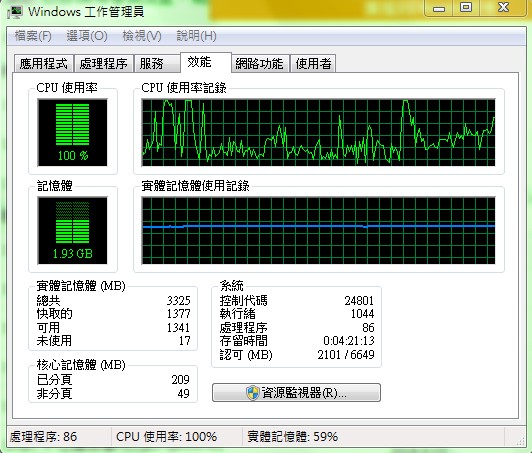Click the shield icon on 資源監視器 button
The width and height of the screenshot is (532, 453).
click(253, 393)
